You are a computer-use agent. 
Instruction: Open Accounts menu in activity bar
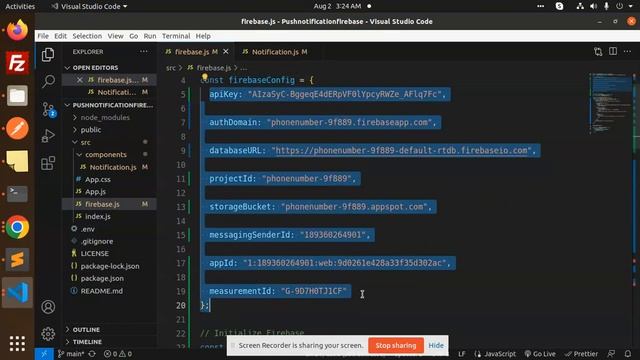[48, 307]
